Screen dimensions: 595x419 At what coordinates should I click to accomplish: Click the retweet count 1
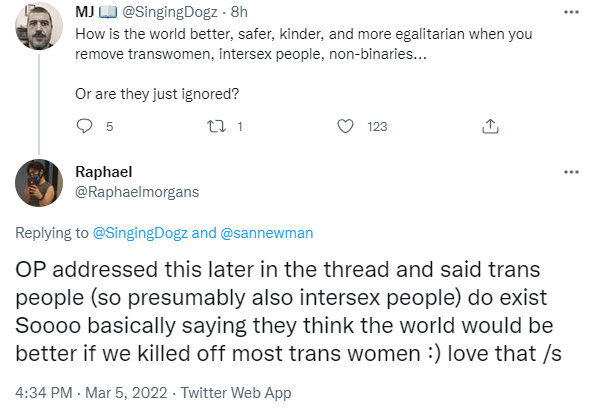point(240,126)
